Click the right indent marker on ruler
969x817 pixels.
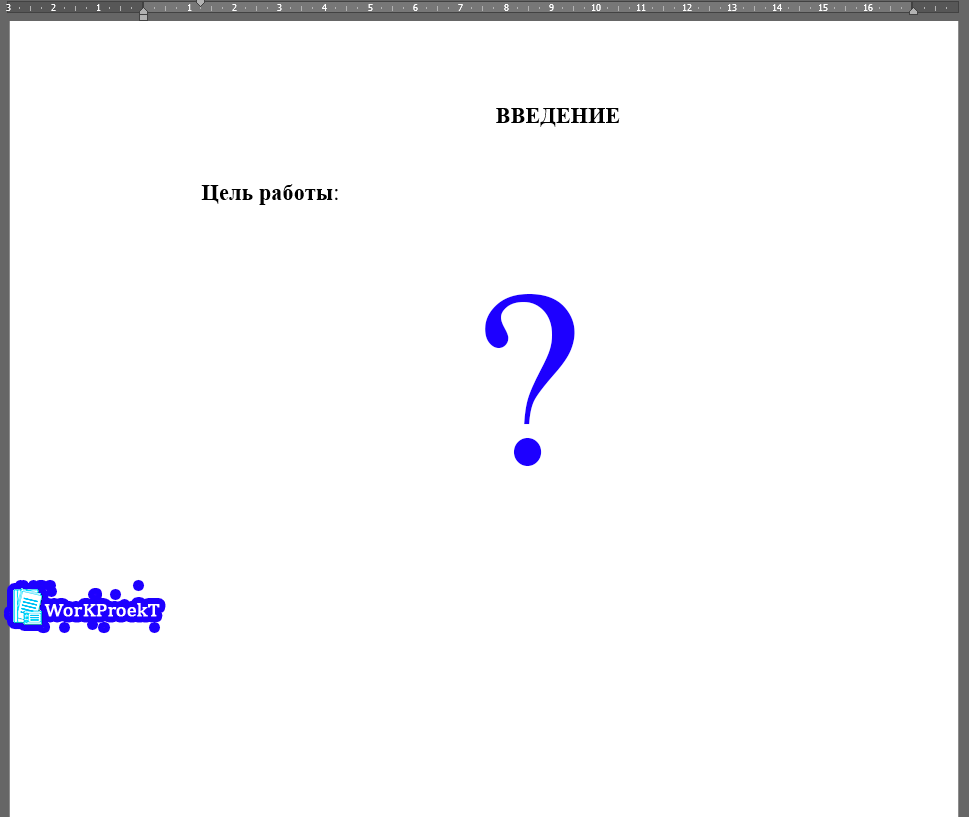pyautogui.click(x=913, y=10)
